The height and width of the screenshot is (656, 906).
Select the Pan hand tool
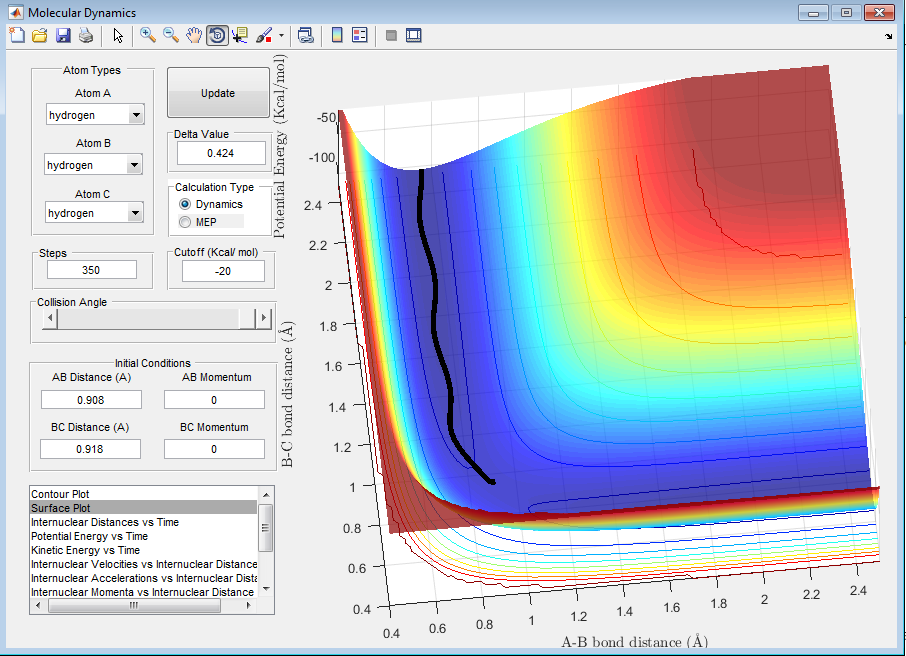194,35
